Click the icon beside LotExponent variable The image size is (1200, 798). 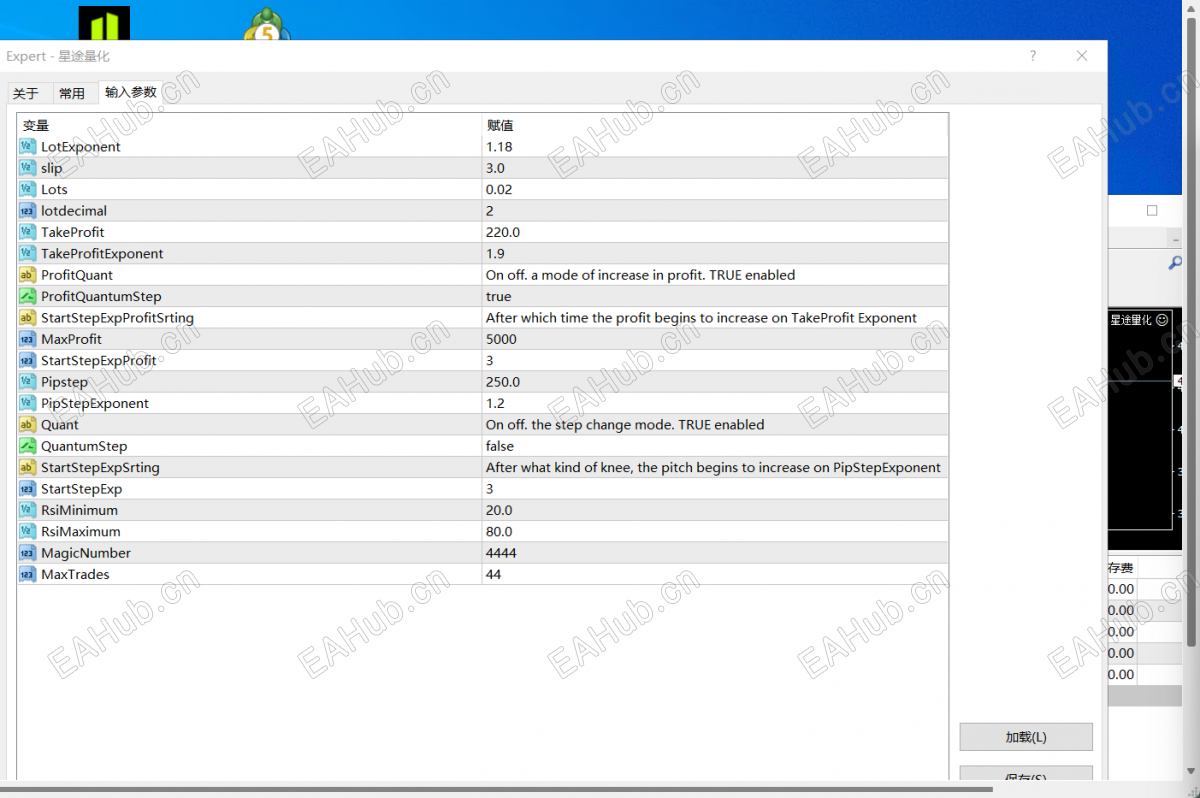[x=28, y=147]
